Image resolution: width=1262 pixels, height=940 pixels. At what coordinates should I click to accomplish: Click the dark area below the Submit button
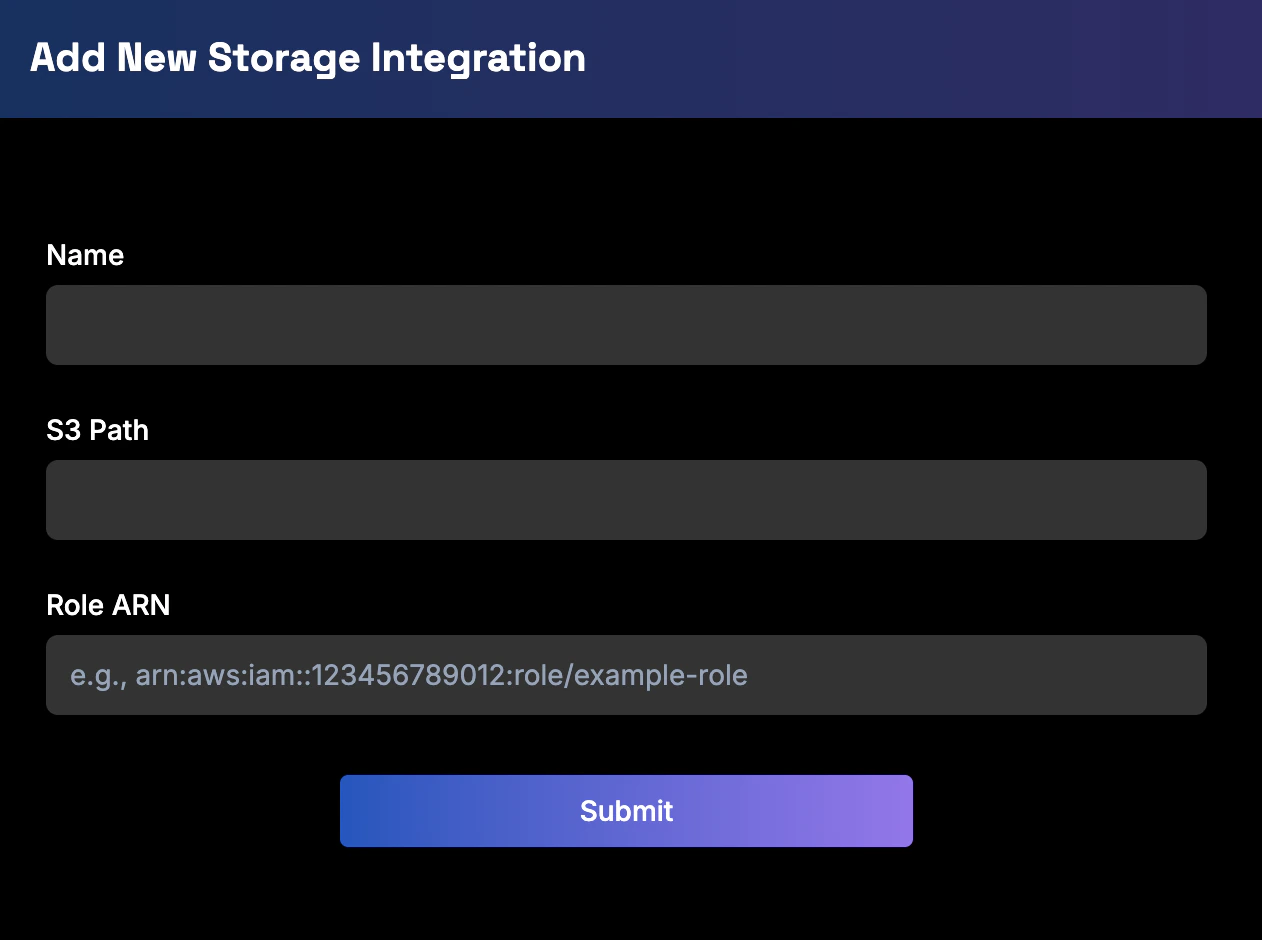(626, 900)
